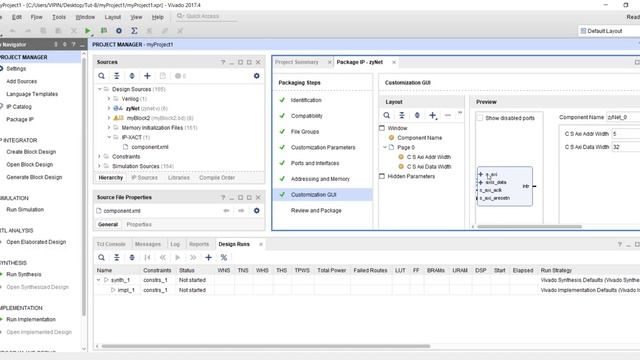Screen dimensions: 640x360
Task: Open IP Catalog in Flow Navigator
Action: pyautogui.click(x=19, y=107)
